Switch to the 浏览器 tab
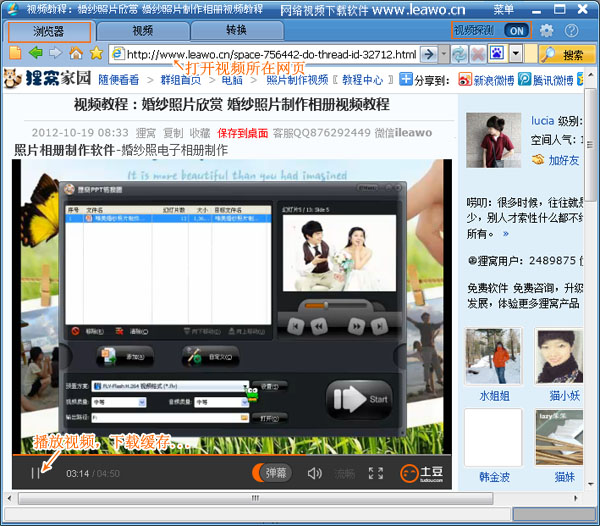The image size is (600, 526). (49, 31)
